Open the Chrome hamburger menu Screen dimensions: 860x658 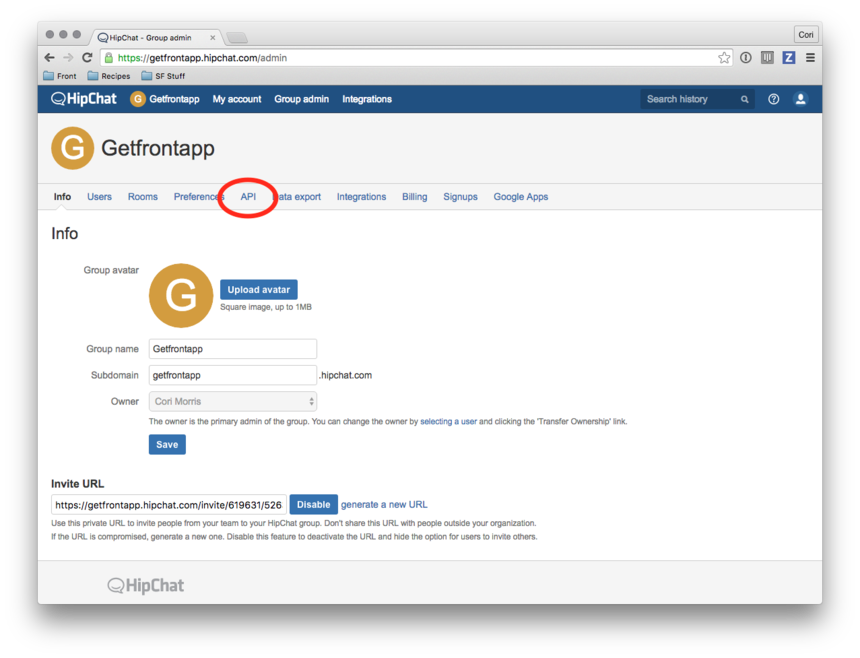[810, 58]
